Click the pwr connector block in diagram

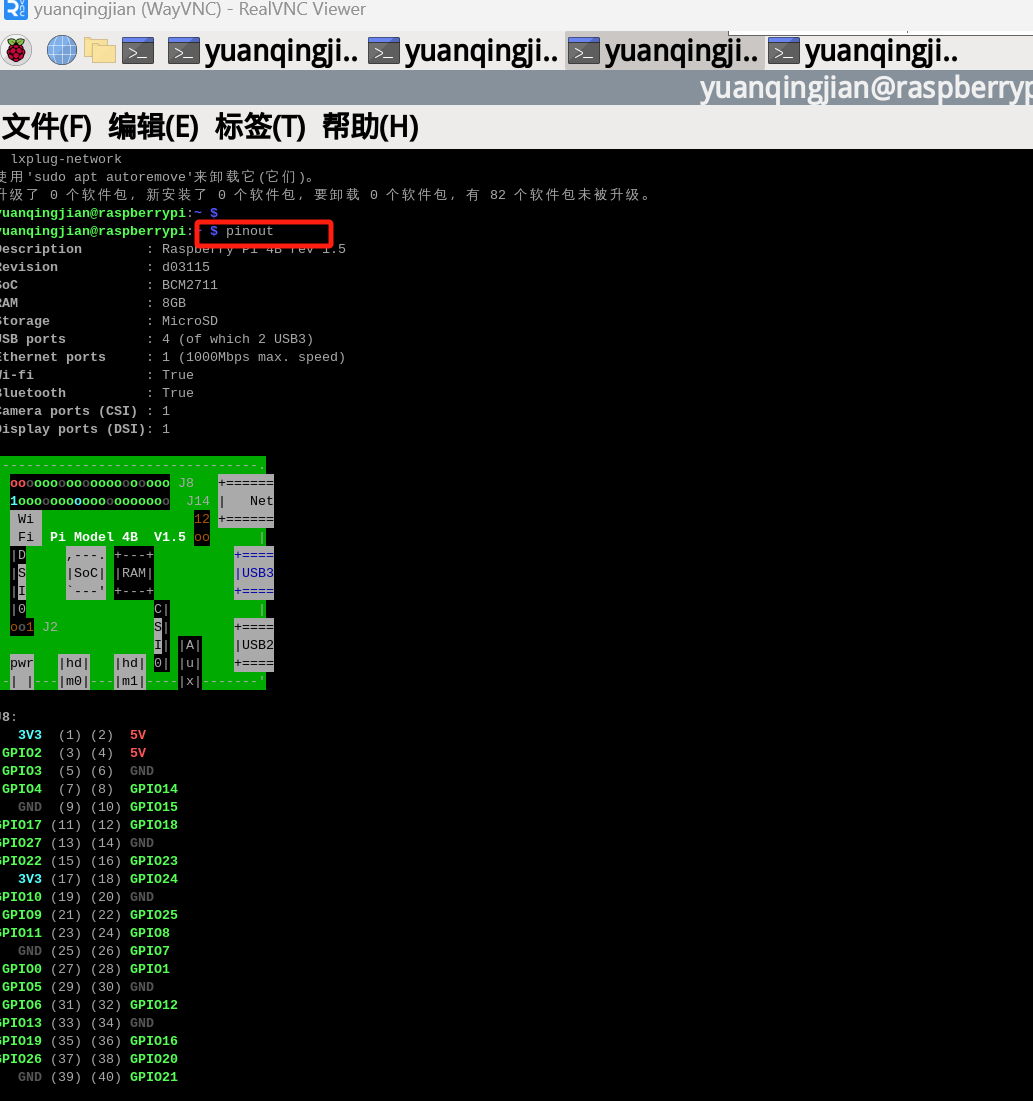[x=22, y=672]
